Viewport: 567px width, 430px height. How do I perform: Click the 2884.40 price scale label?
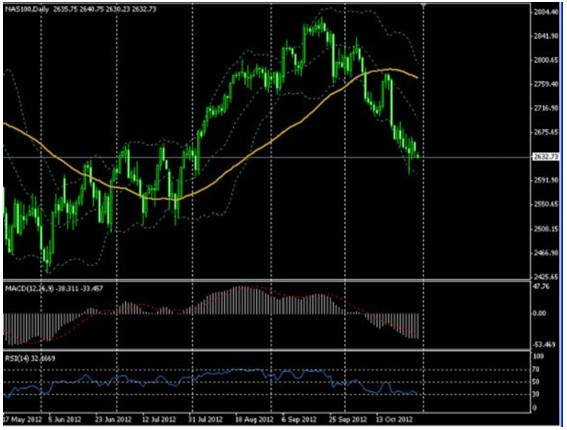(546, 12)
